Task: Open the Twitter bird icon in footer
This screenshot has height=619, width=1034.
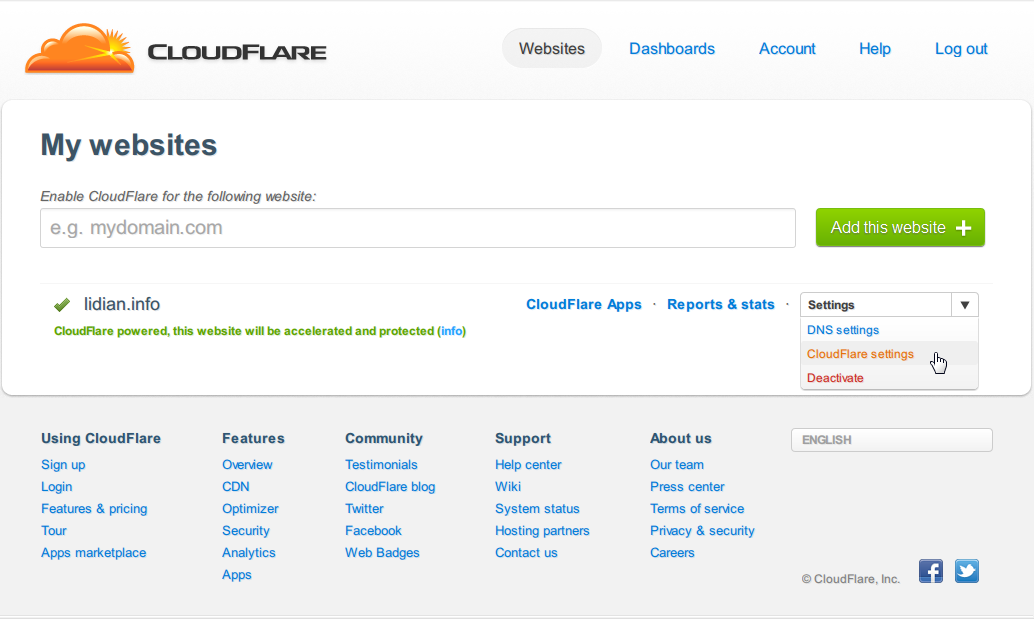Action: (966, 571)
